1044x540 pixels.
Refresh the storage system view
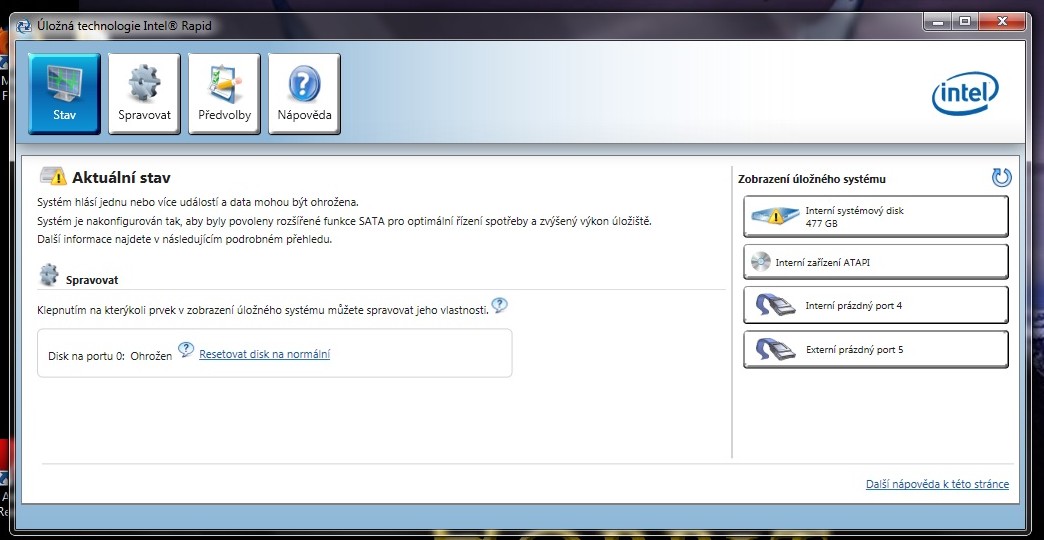(x=1001, y=177)
